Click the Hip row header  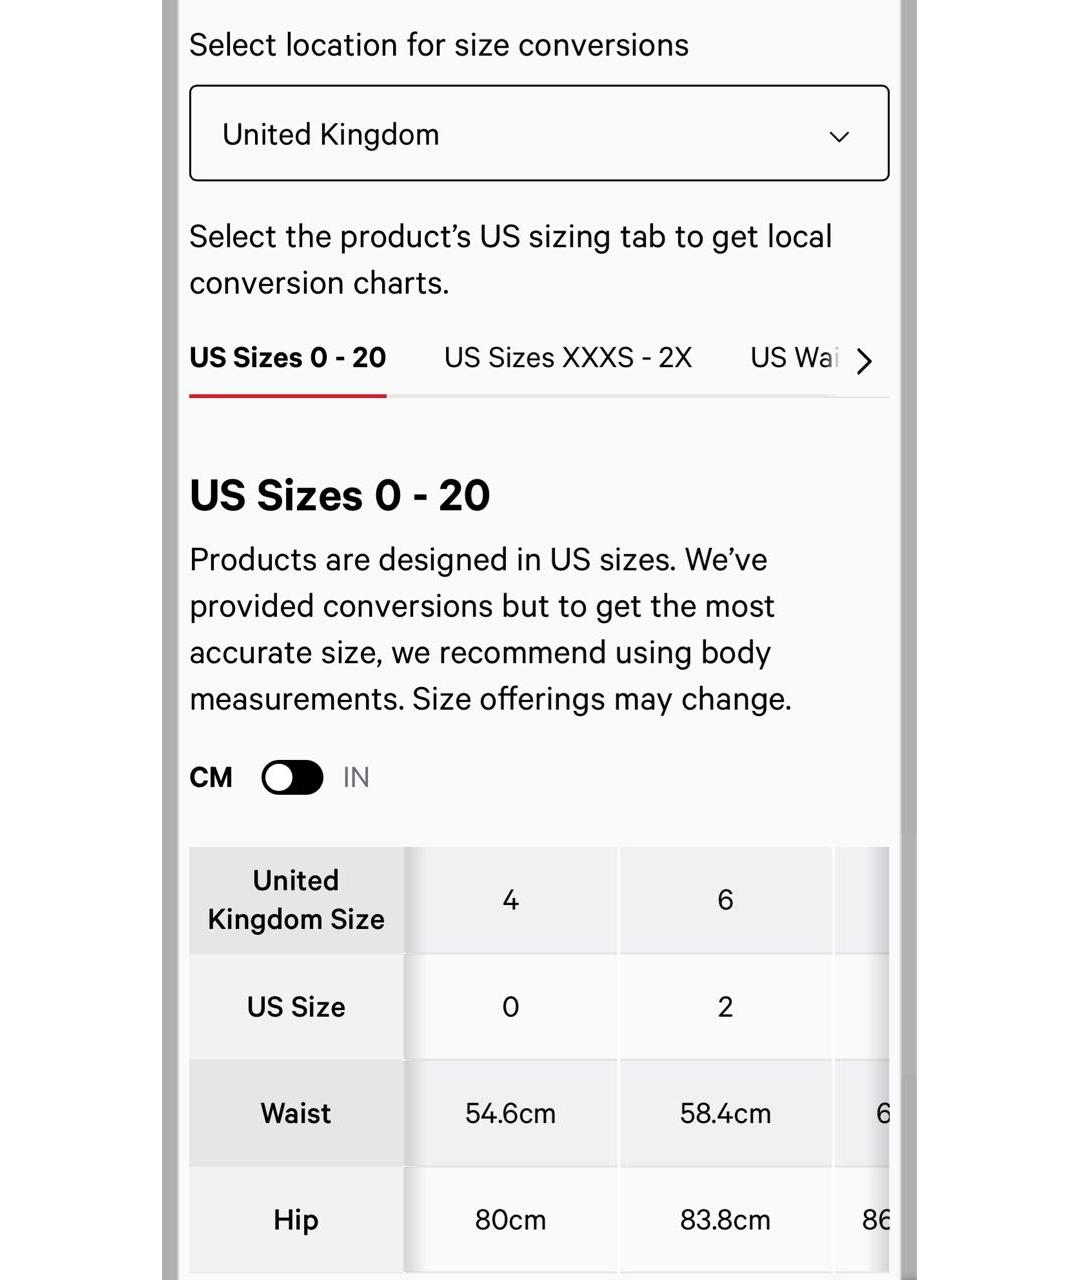click(x=296, y=1220)
